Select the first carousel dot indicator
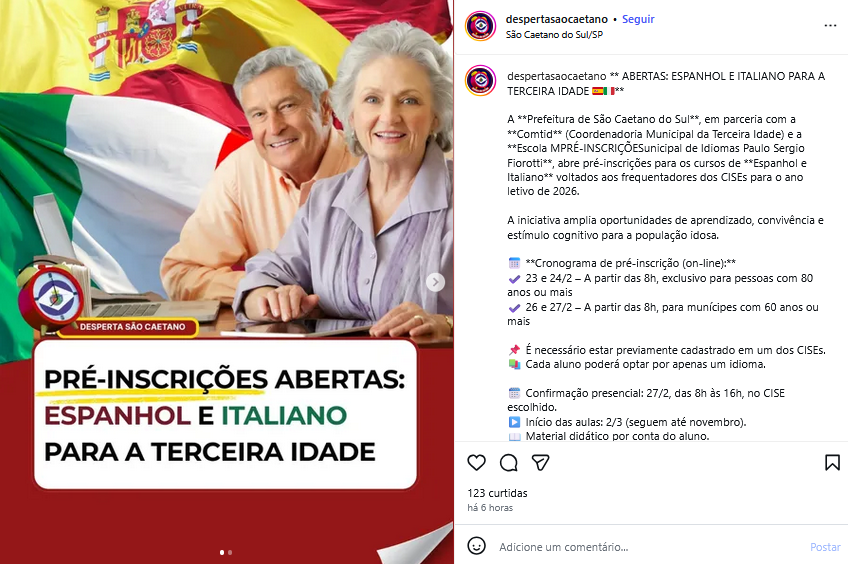This screenshot has height=564, width=848. [x=222, y=553]
